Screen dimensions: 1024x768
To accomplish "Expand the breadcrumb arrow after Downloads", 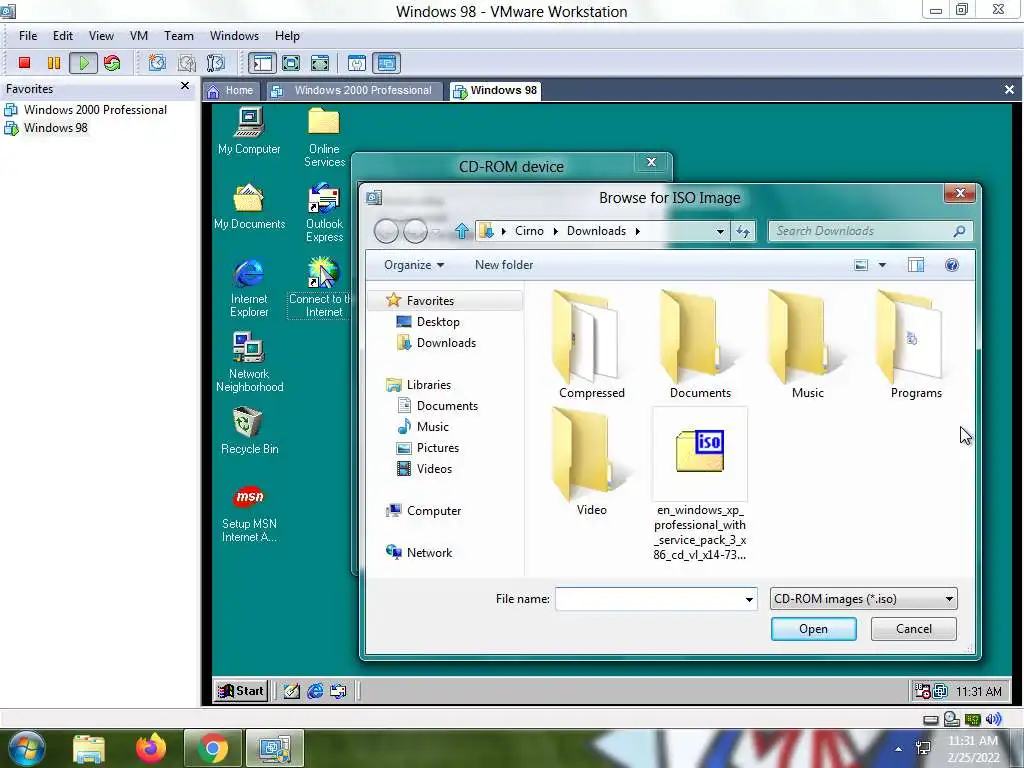I will coord(637,231).
